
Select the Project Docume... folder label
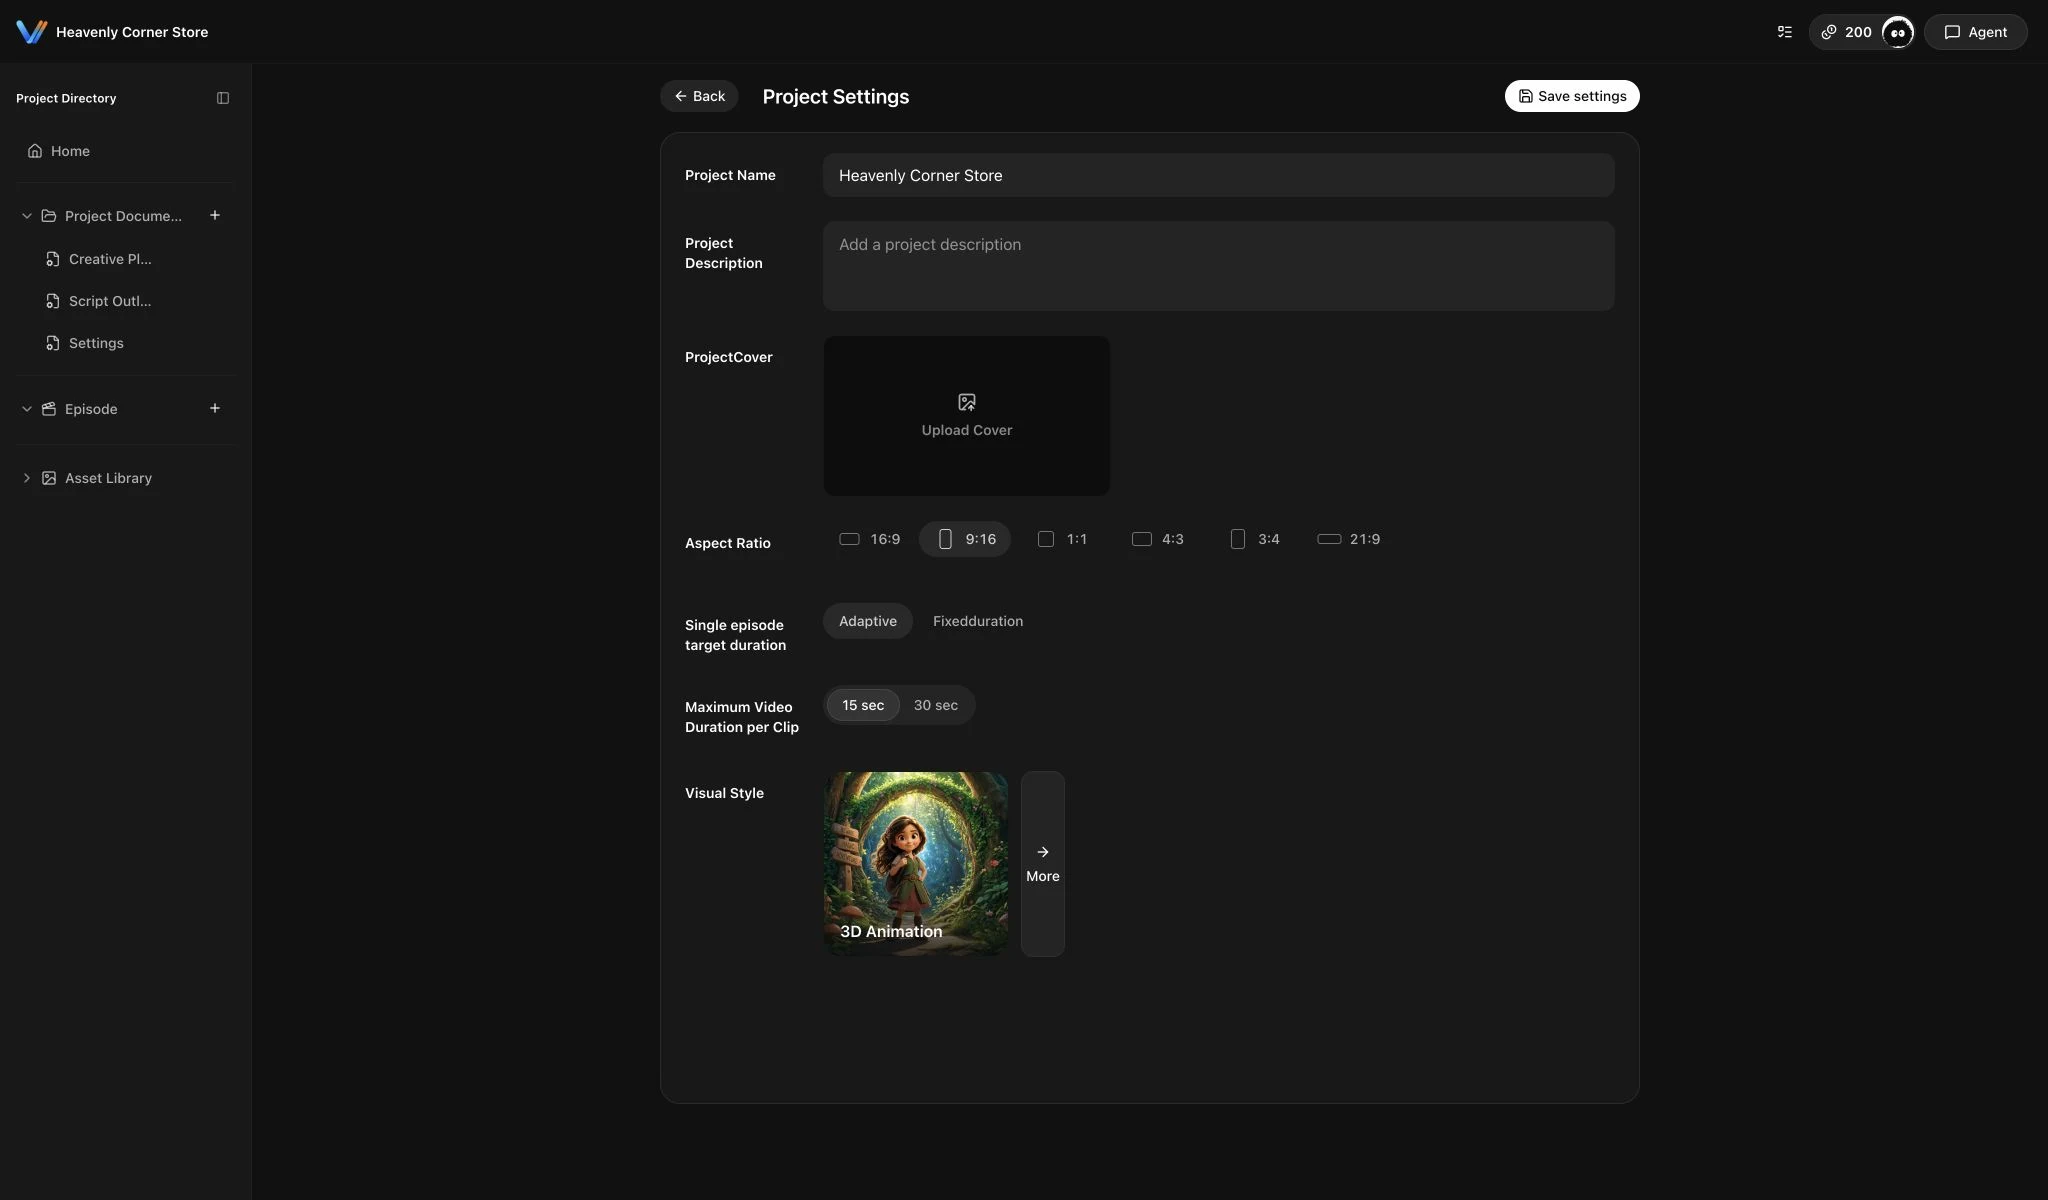pos(123,216)
